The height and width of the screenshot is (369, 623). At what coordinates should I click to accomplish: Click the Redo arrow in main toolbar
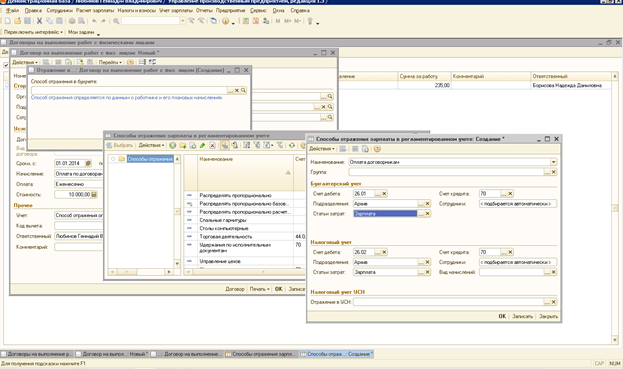click(103, 21)
